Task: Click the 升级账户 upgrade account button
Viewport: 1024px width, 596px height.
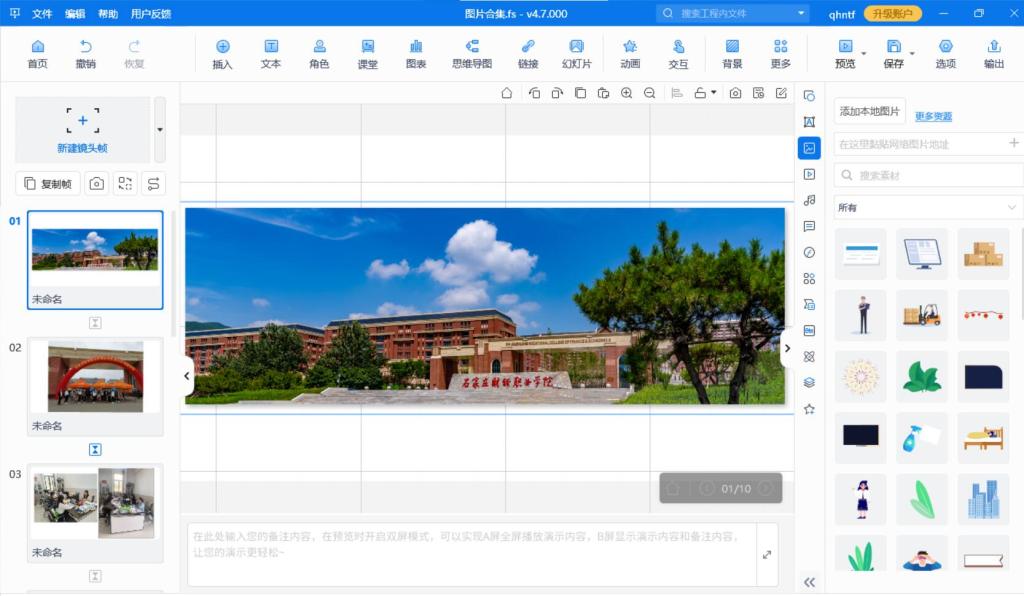Action: point(893,14)
